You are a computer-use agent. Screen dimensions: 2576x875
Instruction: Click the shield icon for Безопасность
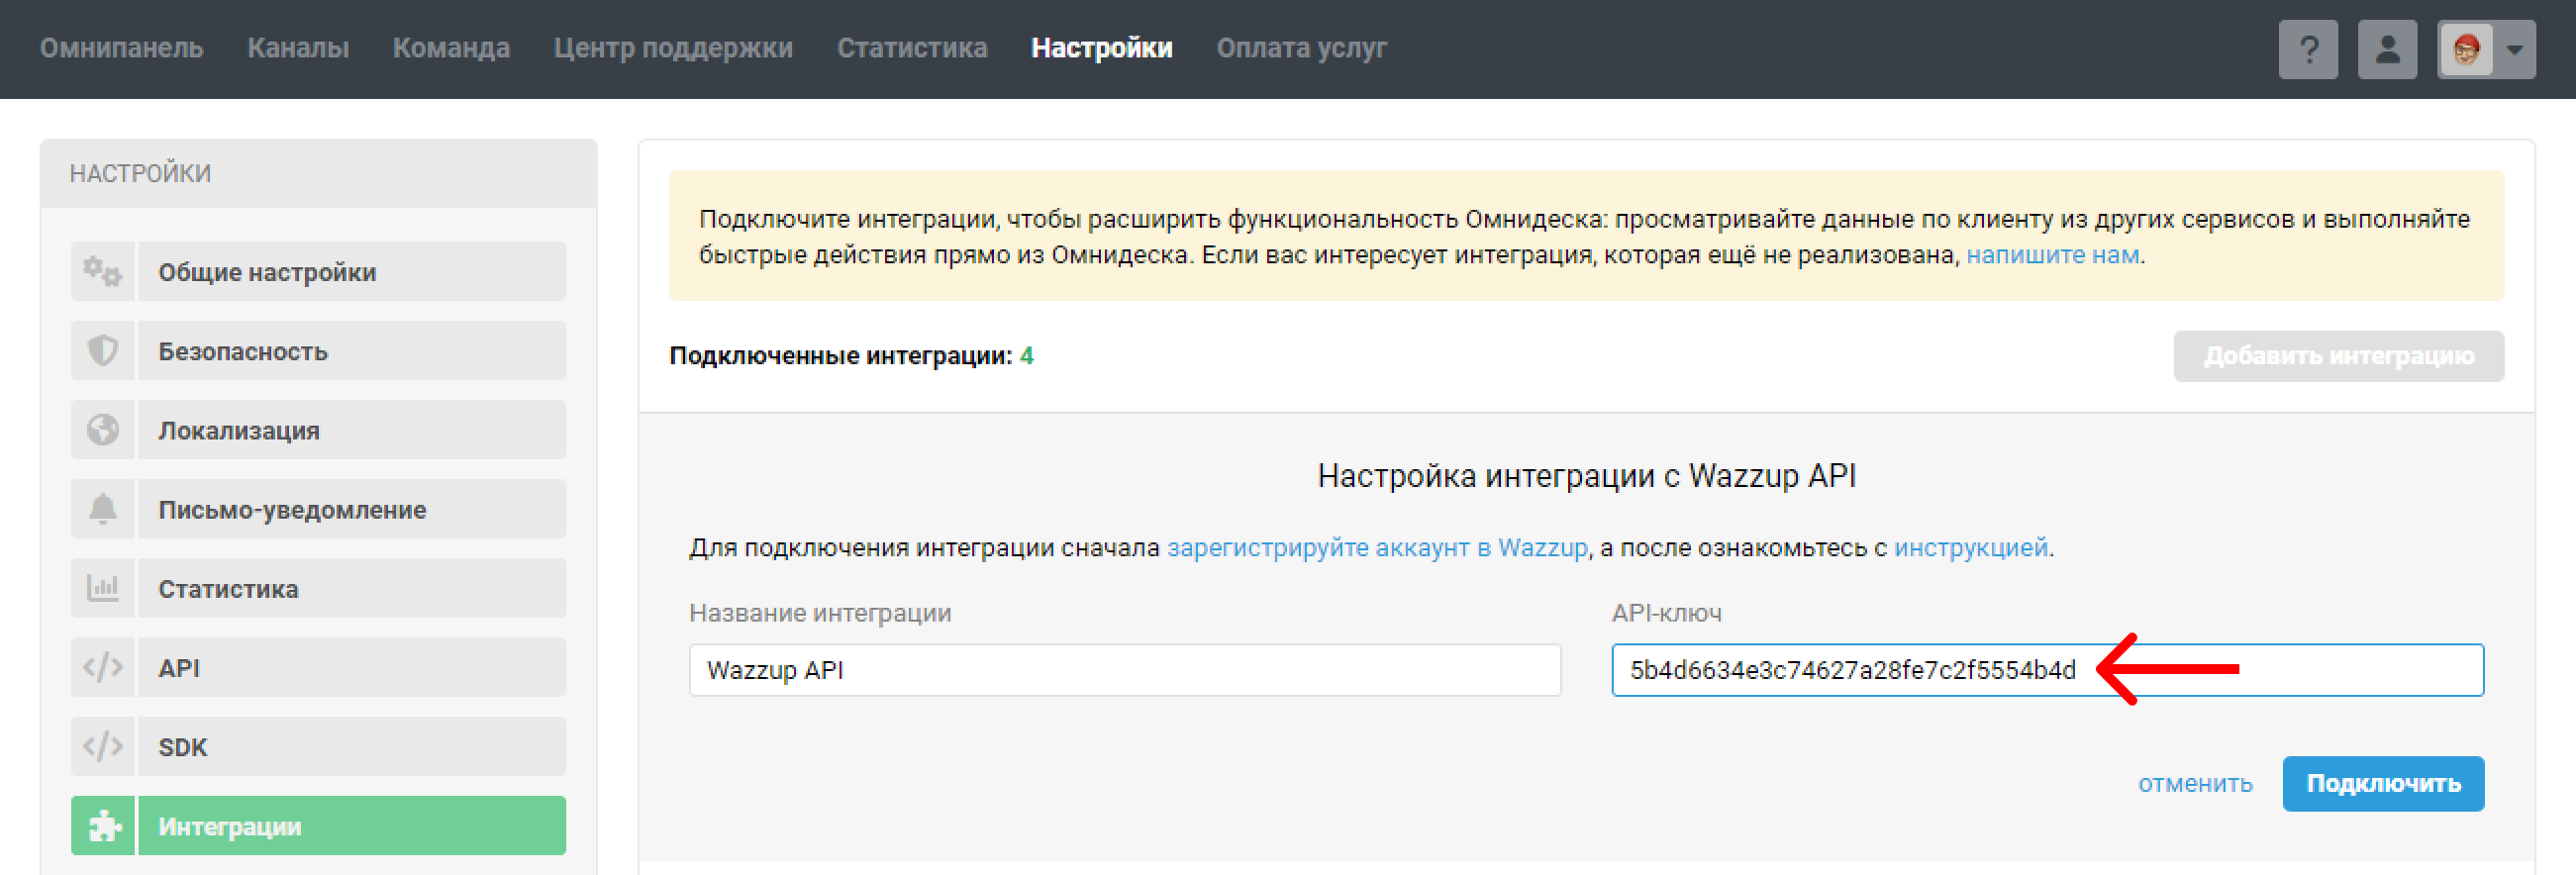pos(102,351)
